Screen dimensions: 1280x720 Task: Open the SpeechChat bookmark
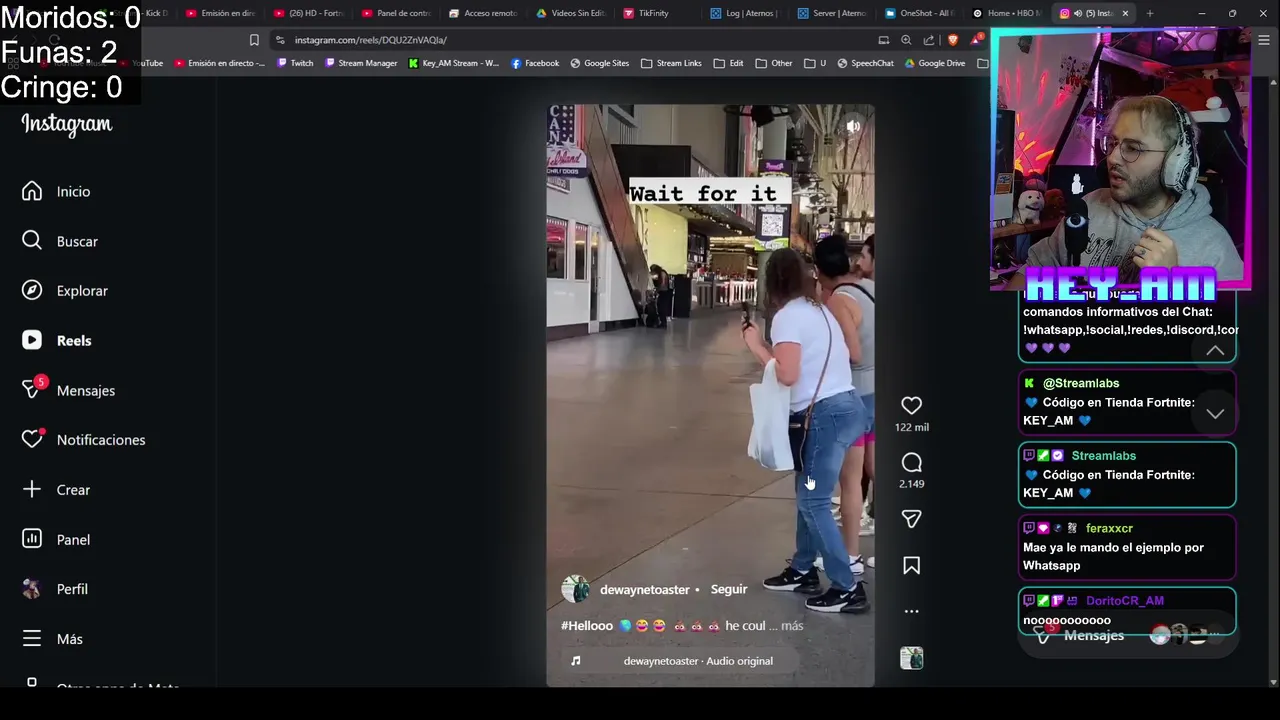865,63
